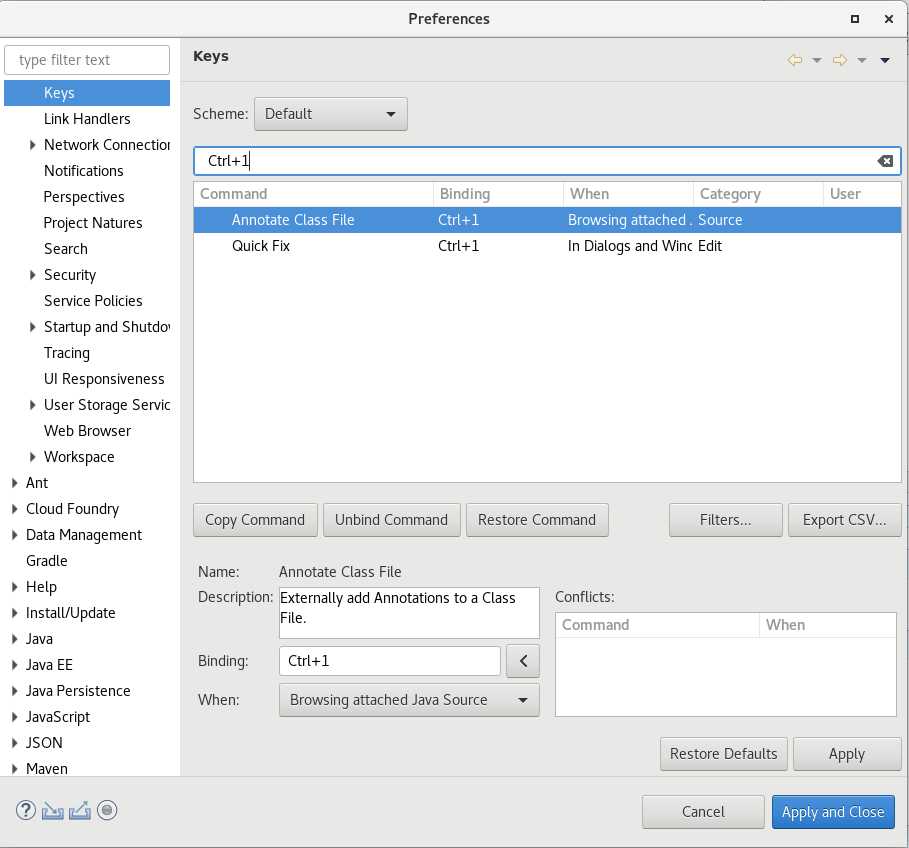The height and width of the screenshot is (848, 909).
Task: Select Web Browser in the tree
Action: tap(87, 431)
